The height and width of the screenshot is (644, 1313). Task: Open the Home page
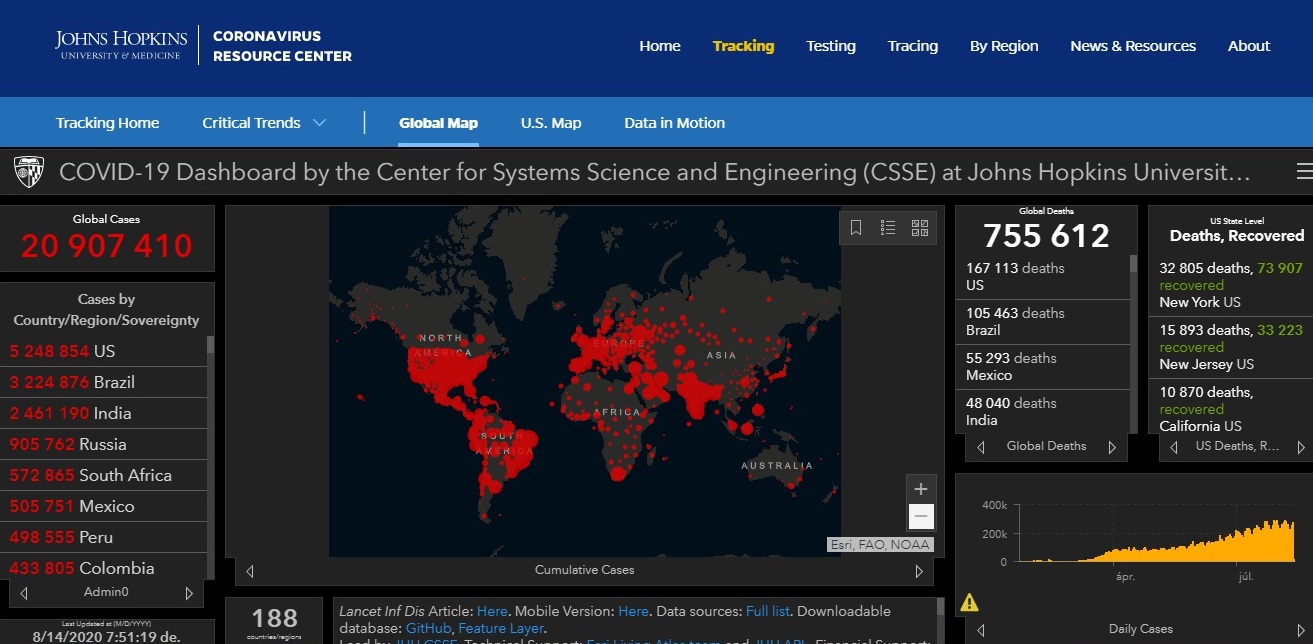(x=660, y=46)
